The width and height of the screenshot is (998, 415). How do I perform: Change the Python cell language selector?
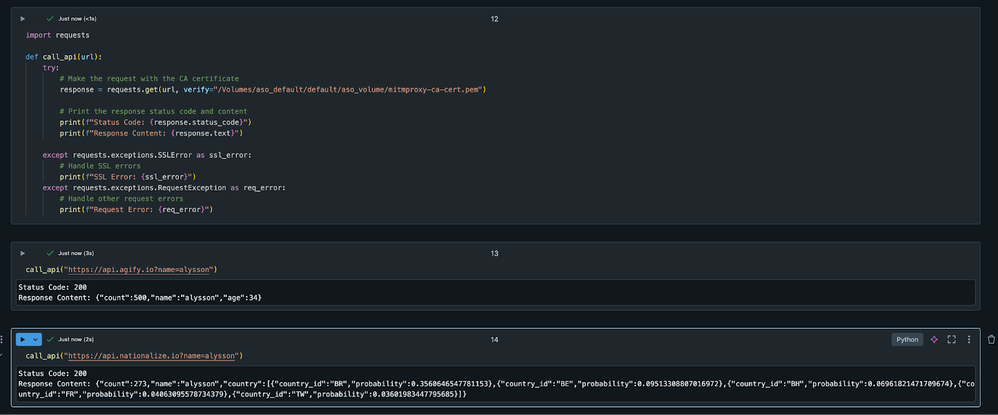(x=907, y=339)
